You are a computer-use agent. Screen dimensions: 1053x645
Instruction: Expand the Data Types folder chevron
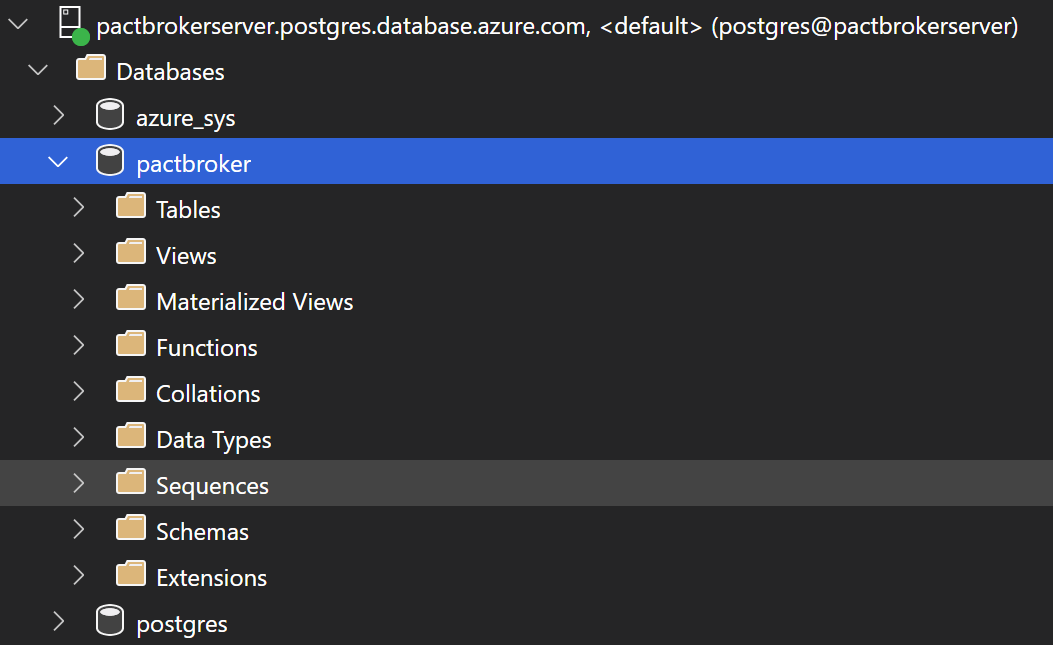(79, 437)
